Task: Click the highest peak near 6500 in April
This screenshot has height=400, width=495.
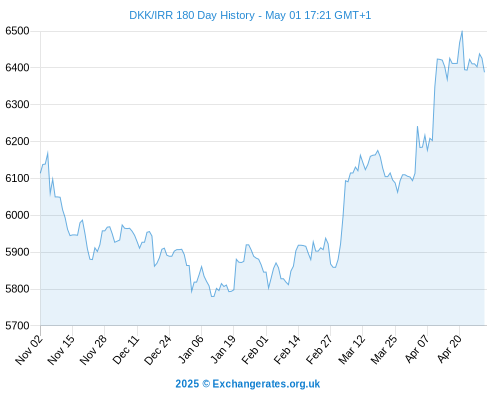Action: [x=462, y=31]
